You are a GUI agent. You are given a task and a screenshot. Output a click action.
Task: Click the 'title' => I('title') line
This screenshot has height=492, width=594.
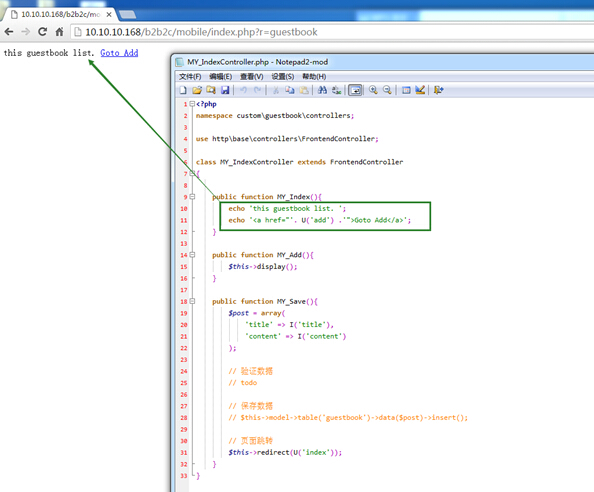pyautogui.click(x=289, y=325)
